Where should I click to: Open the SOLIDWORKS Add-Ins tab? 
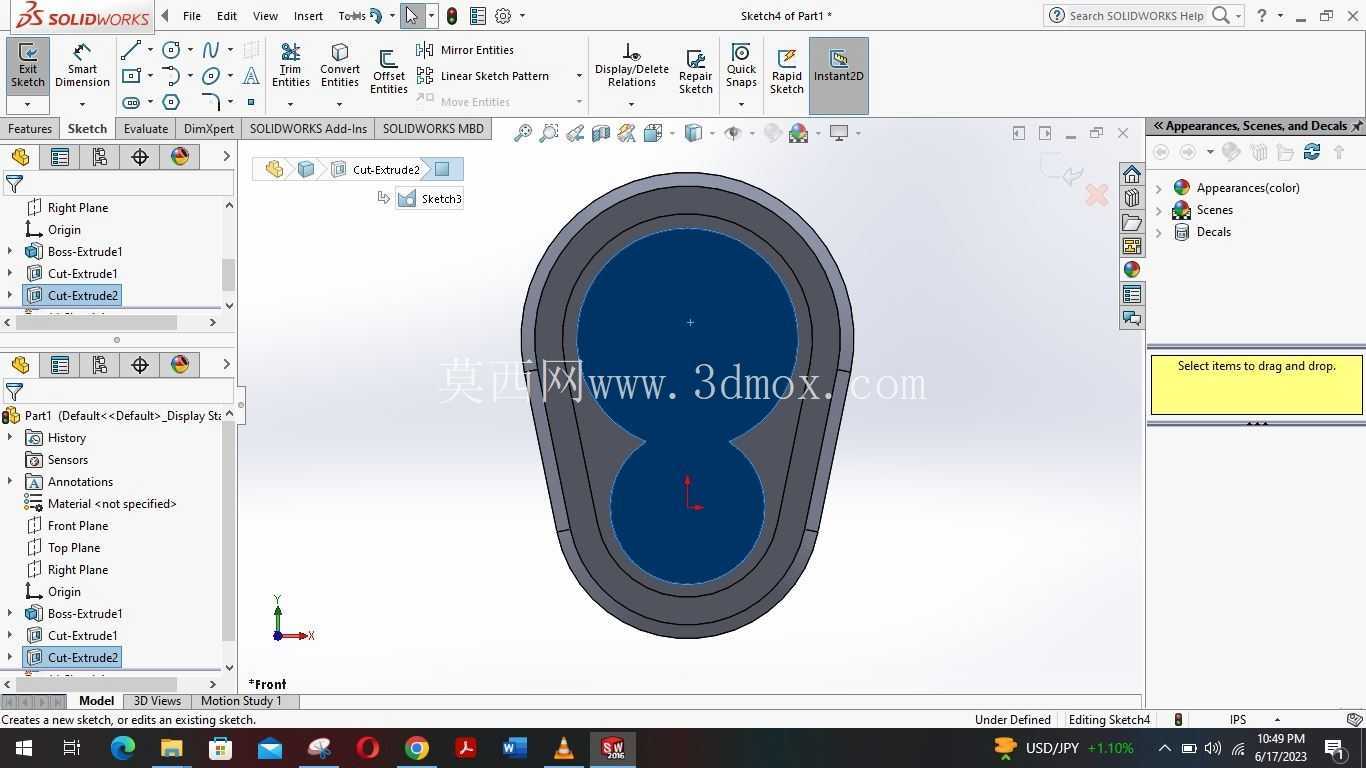(308, 129)
